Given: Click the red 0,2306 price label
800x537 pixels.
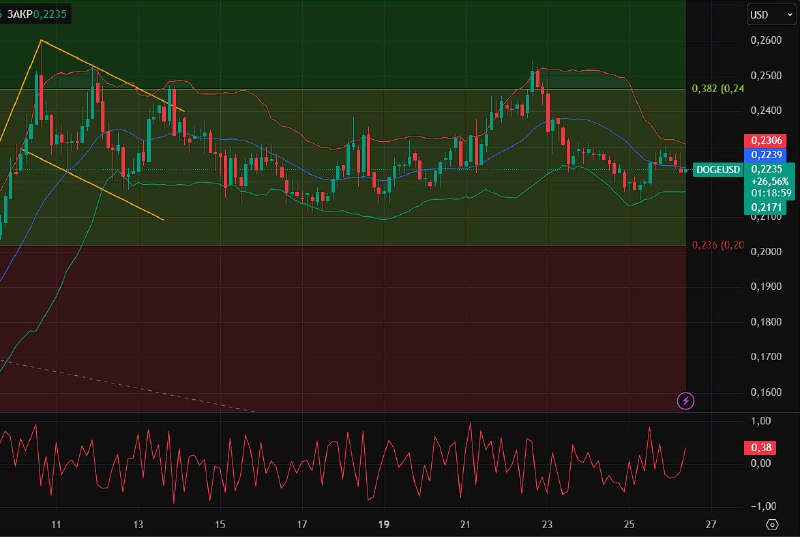Looking at the screenshot, I should coord(767,140).
